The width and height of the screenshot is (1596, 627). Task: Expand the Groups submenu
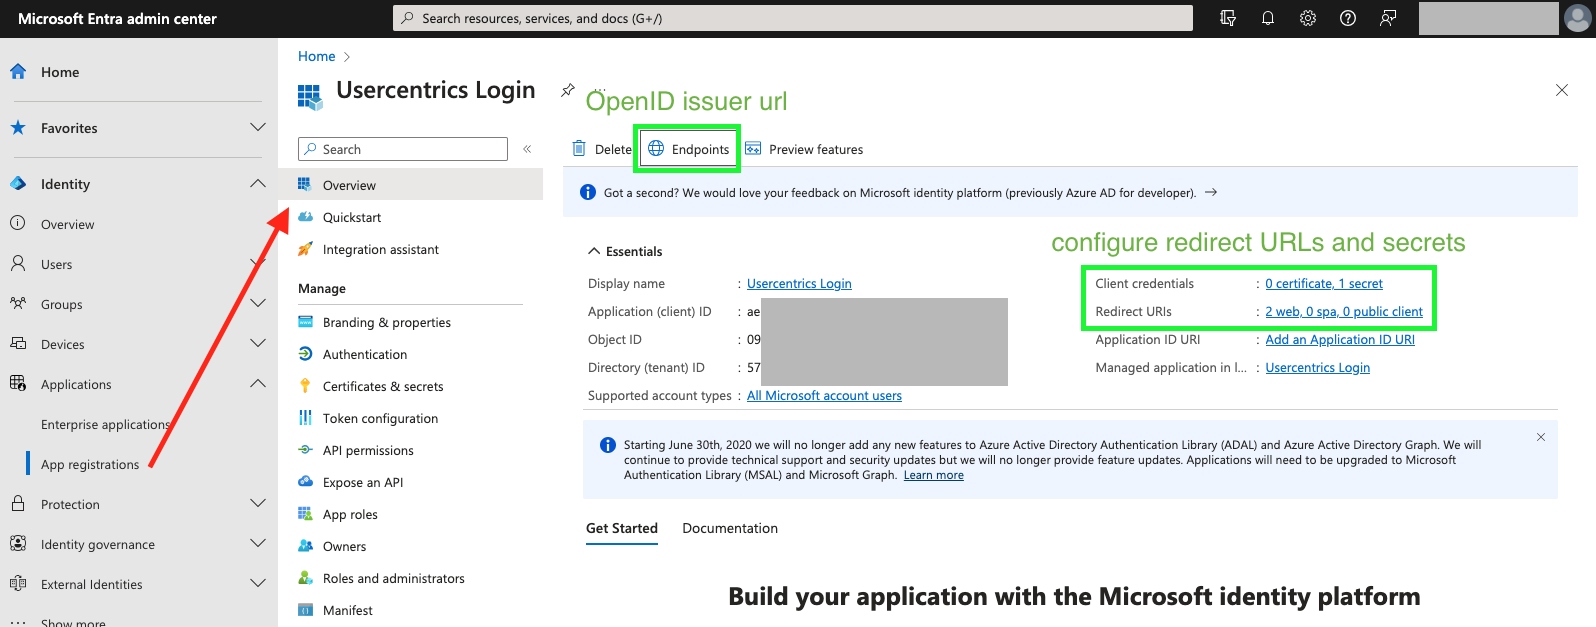(x=258, y=304)
